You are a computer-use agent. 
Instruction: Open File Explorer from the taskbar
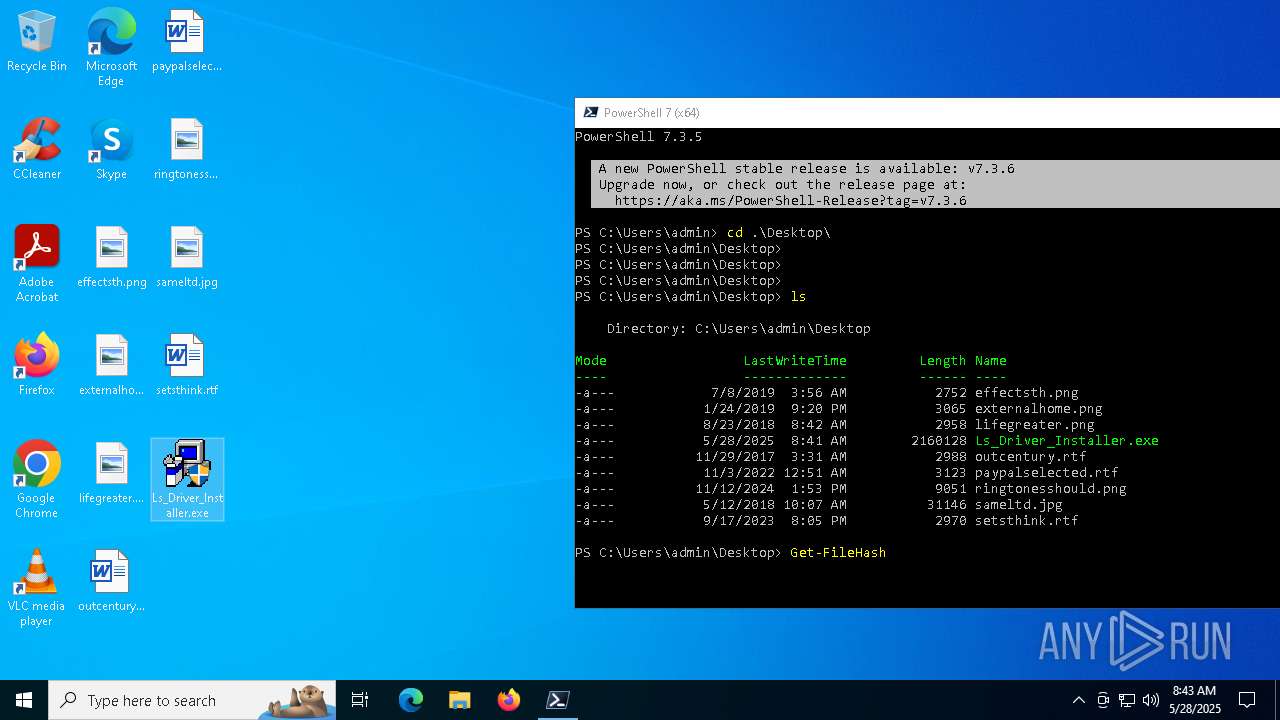459,700
